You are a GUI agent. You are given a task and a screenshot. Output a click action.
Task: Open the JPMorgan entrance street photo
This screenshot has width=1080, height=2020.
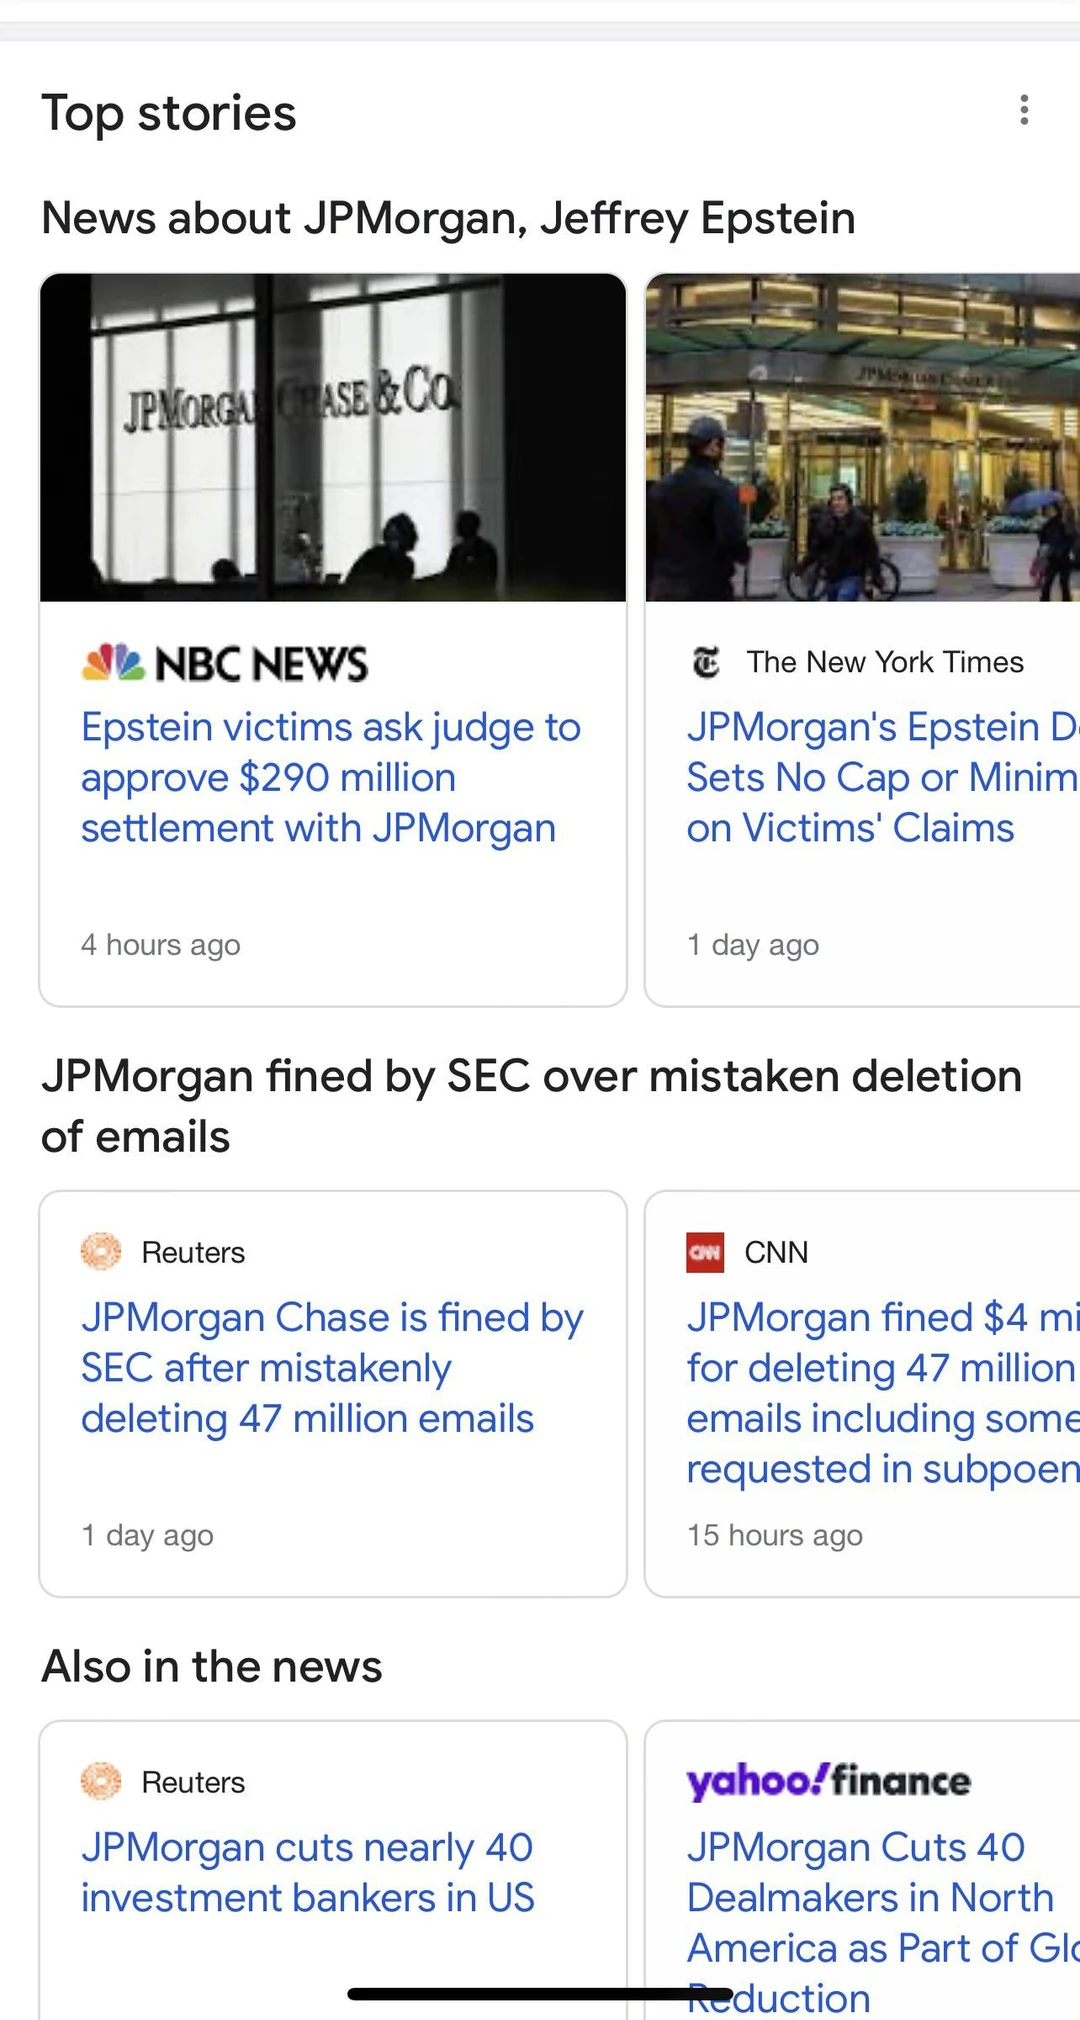tap(862, 438)
